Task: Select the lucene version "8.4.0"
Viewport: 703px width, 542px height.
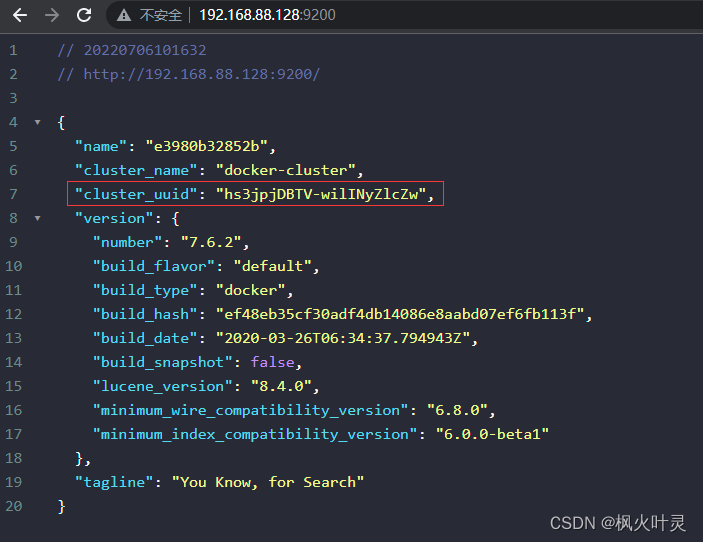Action: pyautogui.click(x=281, y=386)
